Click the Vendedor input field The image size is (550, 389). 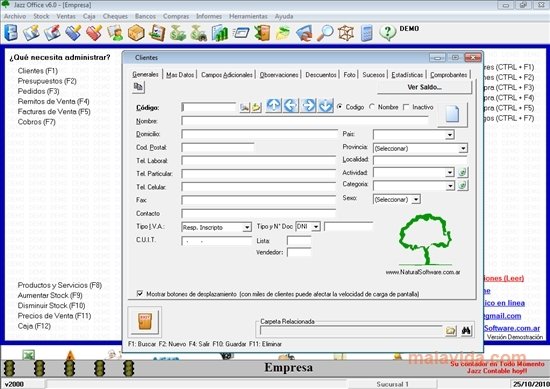click(299, 252)
